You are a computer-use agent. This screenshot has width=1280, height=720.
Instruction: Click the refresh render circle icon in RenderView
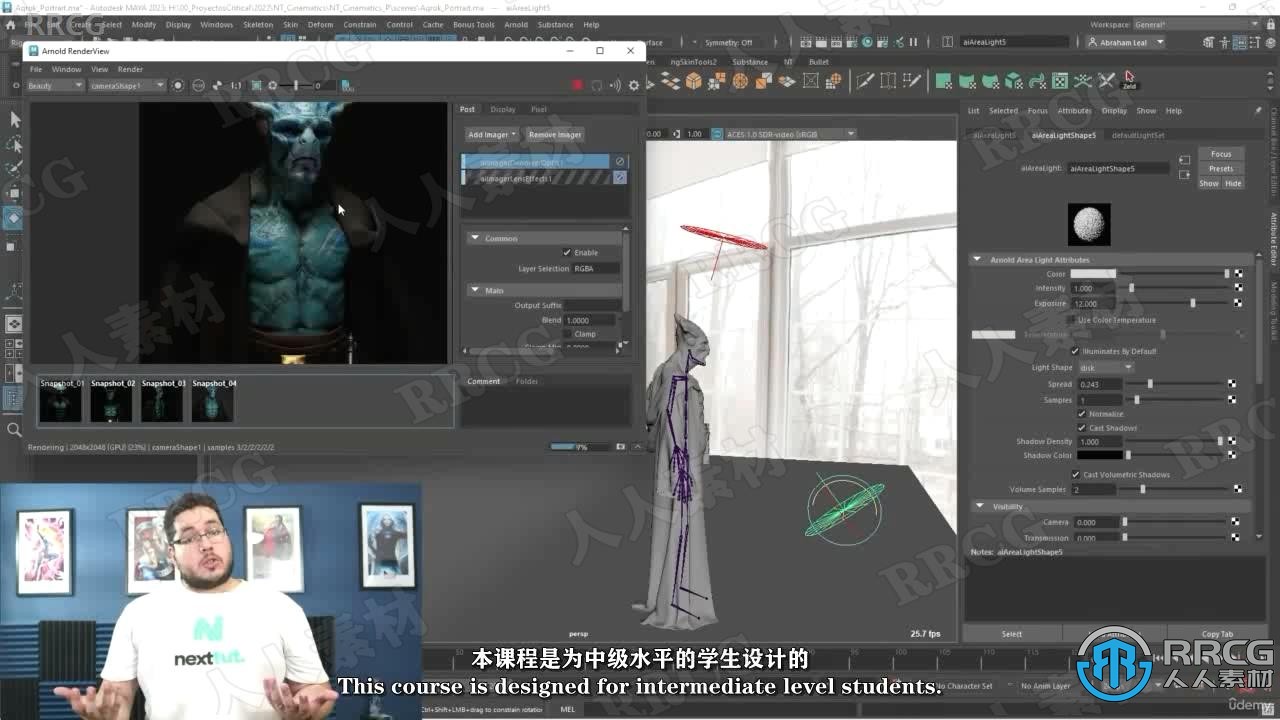(x=597, y=86)
